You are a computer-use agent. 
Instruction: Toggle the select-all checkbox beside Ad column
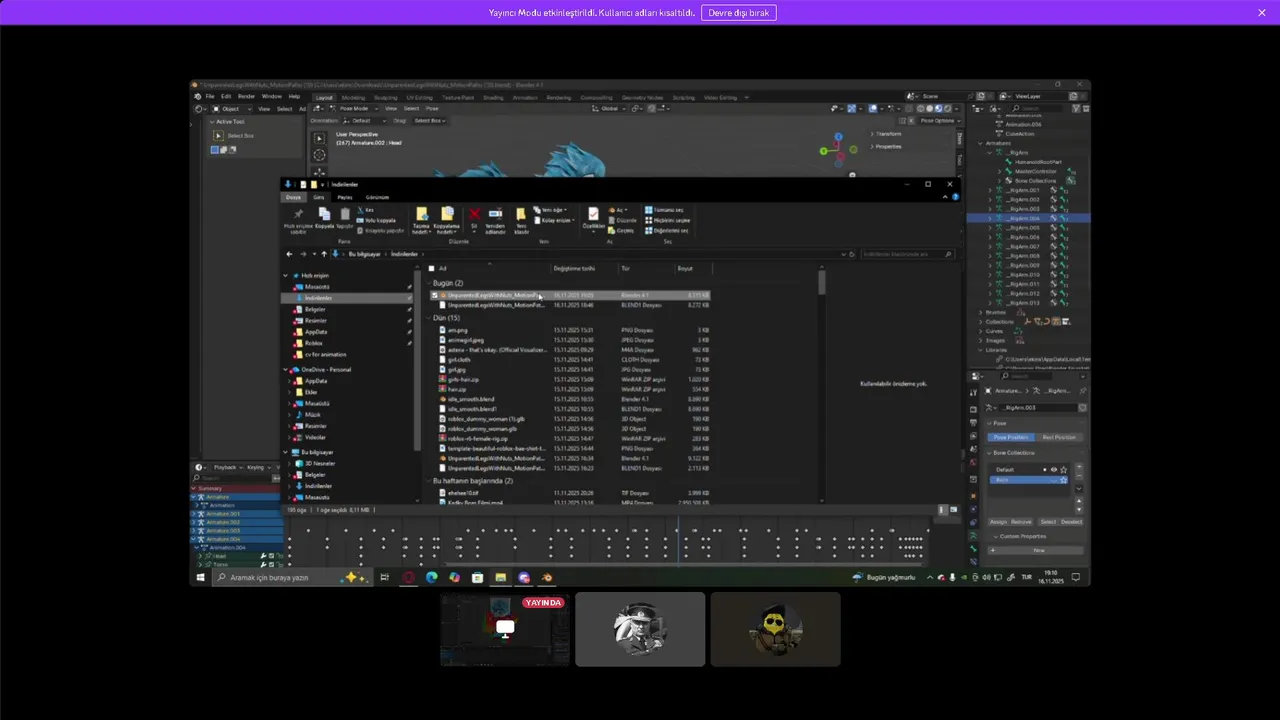431,268
